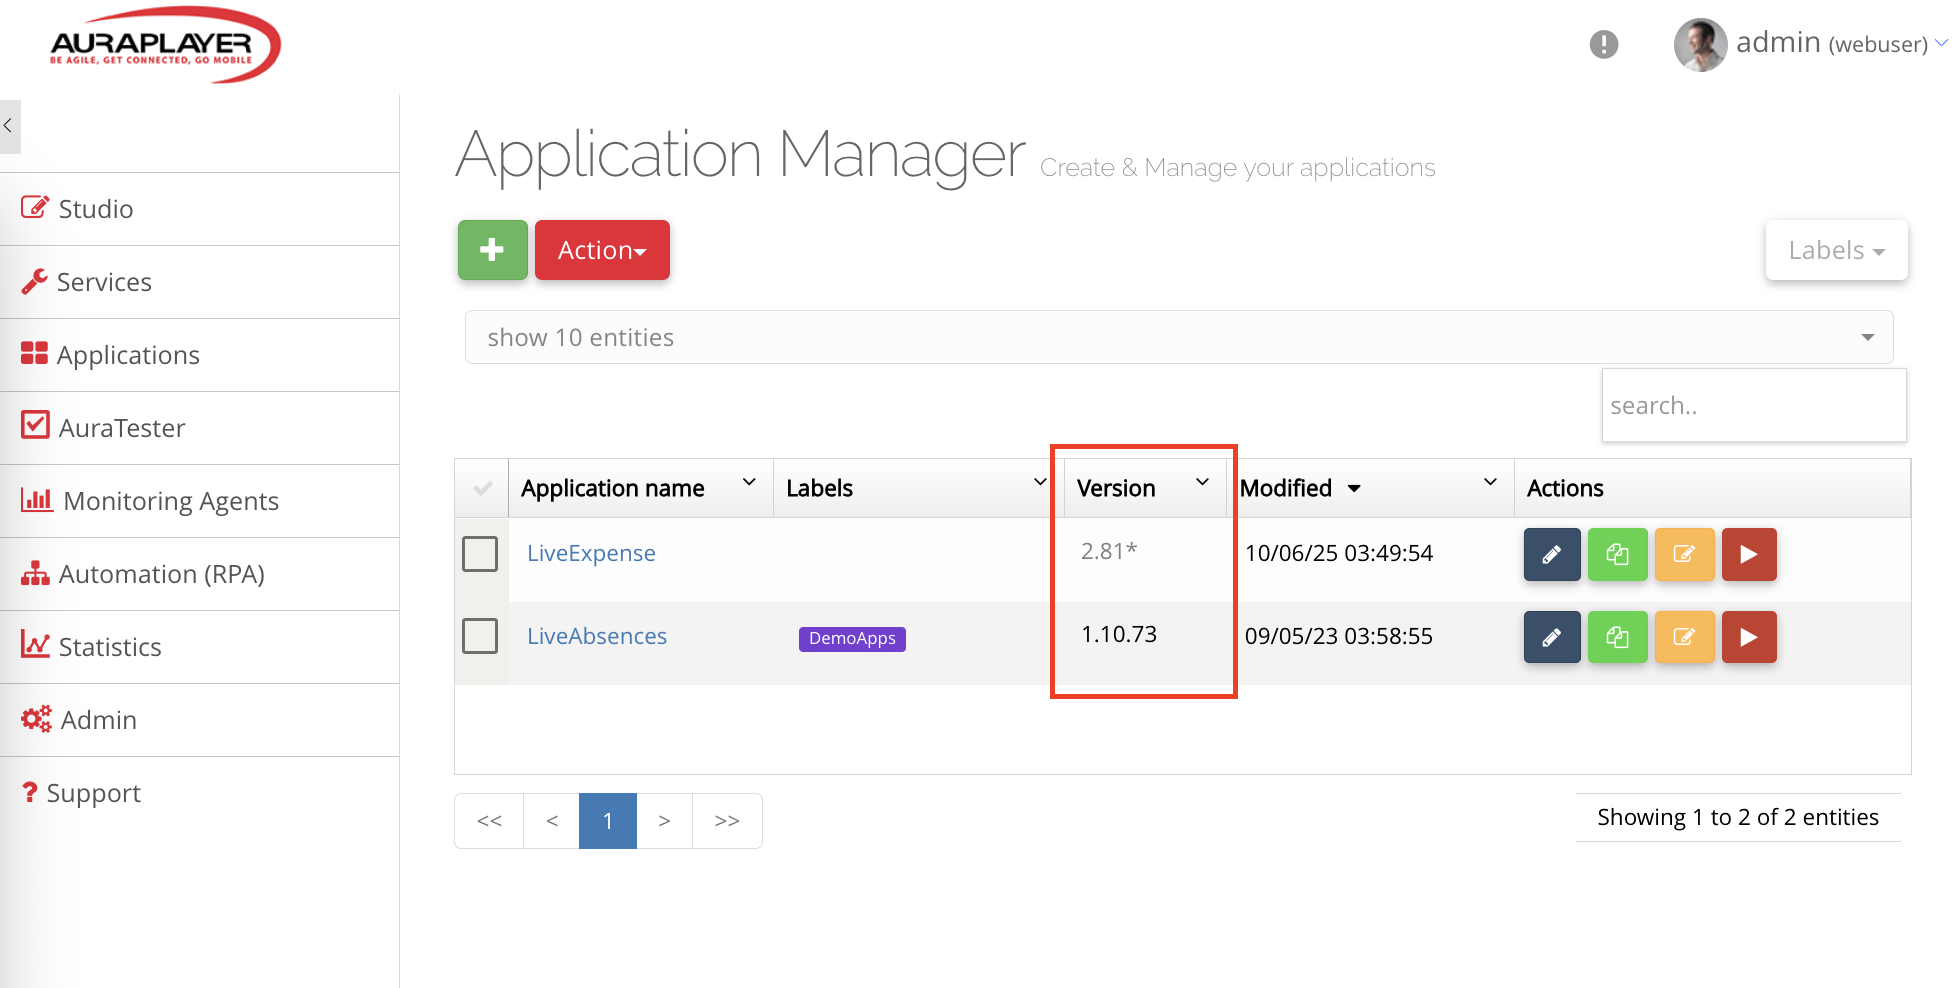The height and width of the screenshot is (988, 1952).
Task: Edit LiveExpense with pencil icon
Action: coord(1552,554)
